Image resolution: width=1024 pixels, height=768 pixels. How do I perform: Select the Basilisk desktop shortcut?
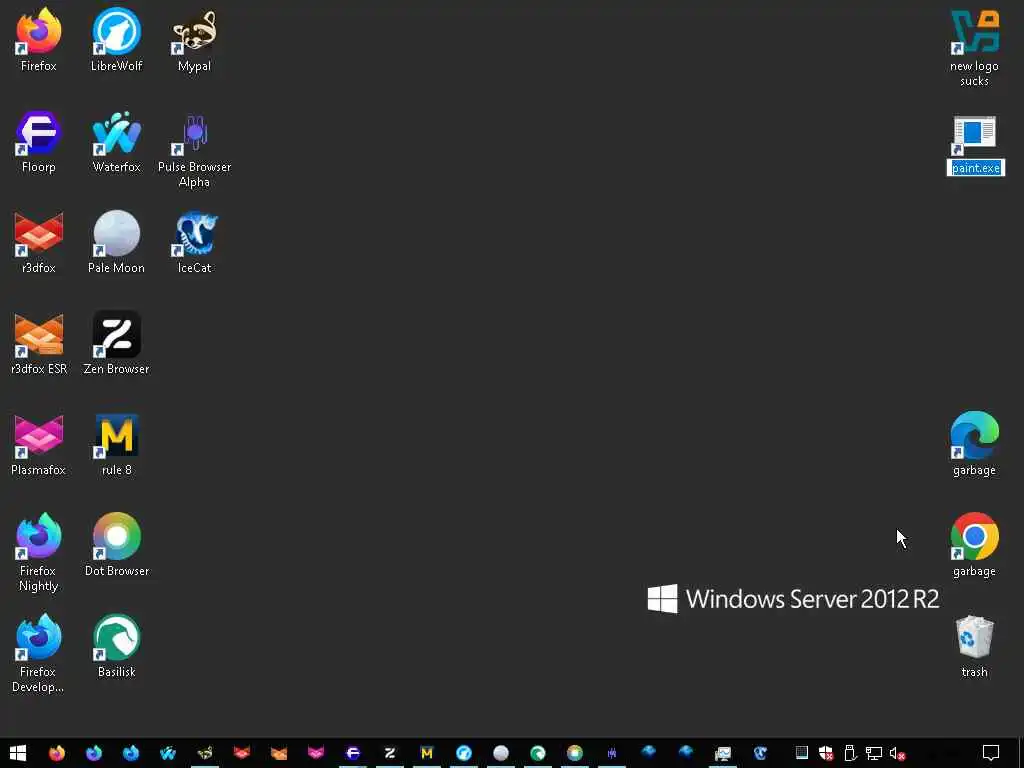click(116, 646)
